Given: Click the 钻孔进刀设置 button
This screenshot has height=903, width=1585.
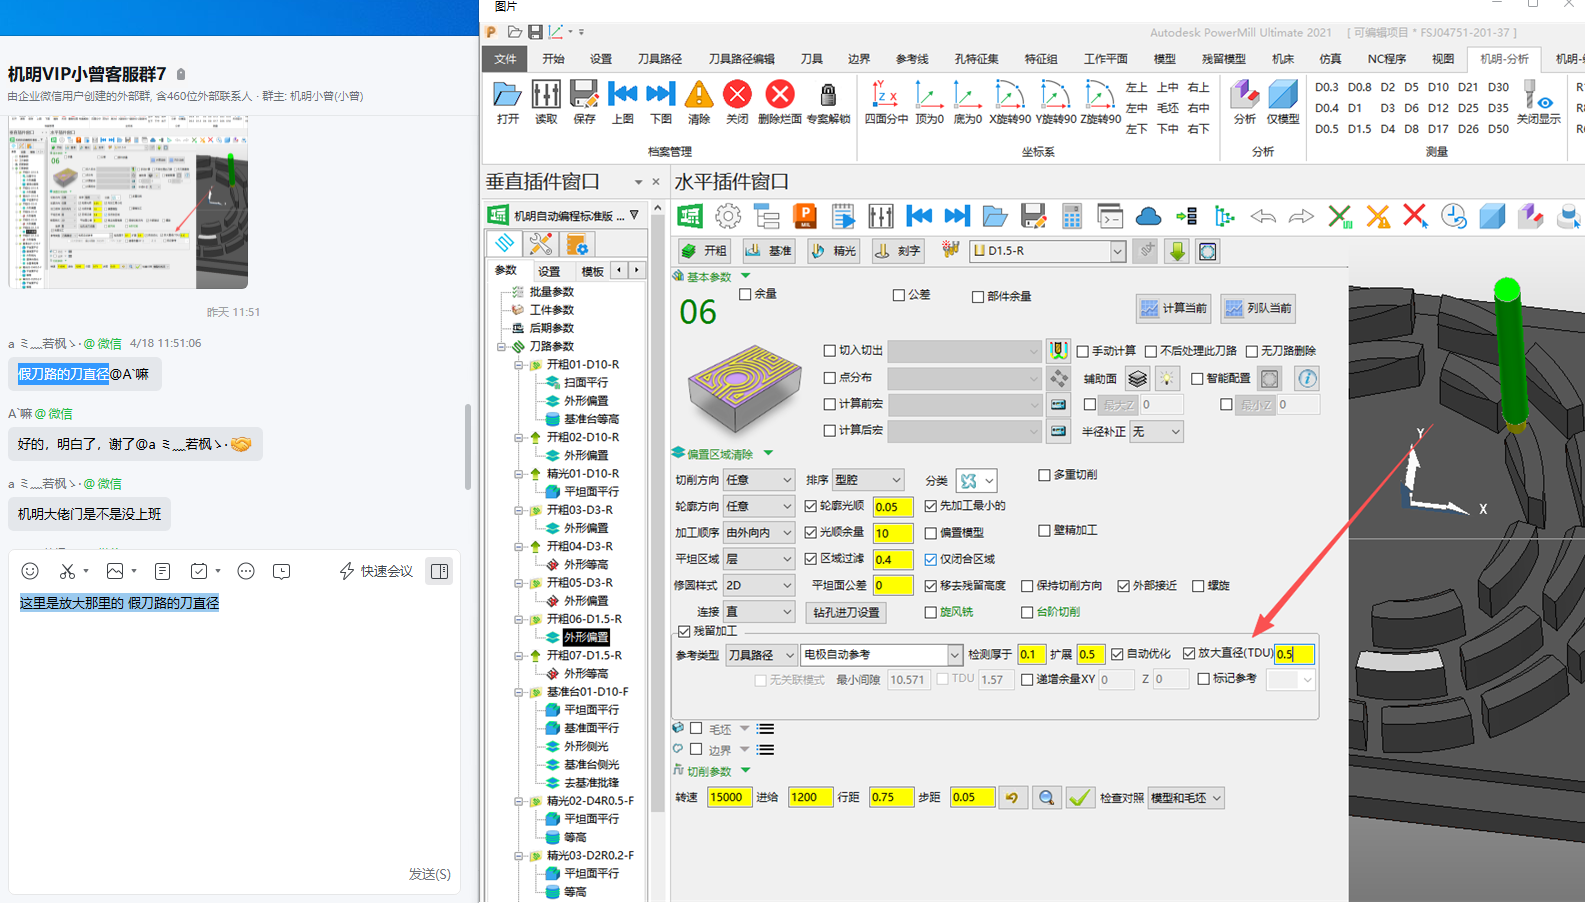Looking at the screenshot, I should 846,612.
